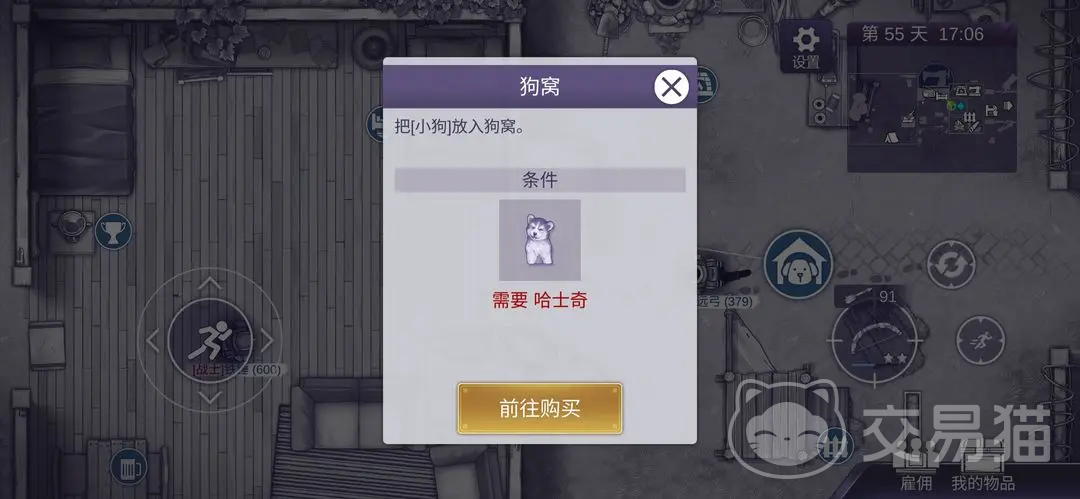
Task: Tap the 第 55 天 time display
Action: 922,34
